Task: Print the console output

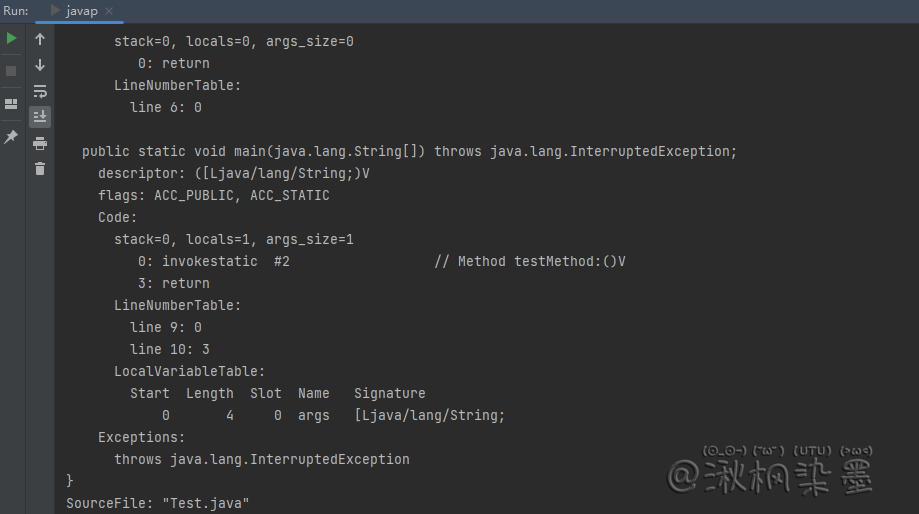Action: tap(40, 143)
